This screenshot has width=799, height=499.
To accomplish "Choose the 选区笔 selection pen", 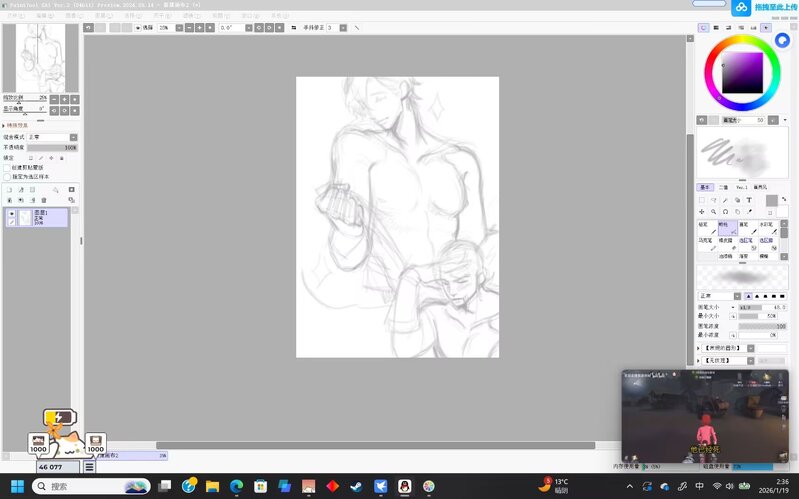I will click(x=748, y=244).
